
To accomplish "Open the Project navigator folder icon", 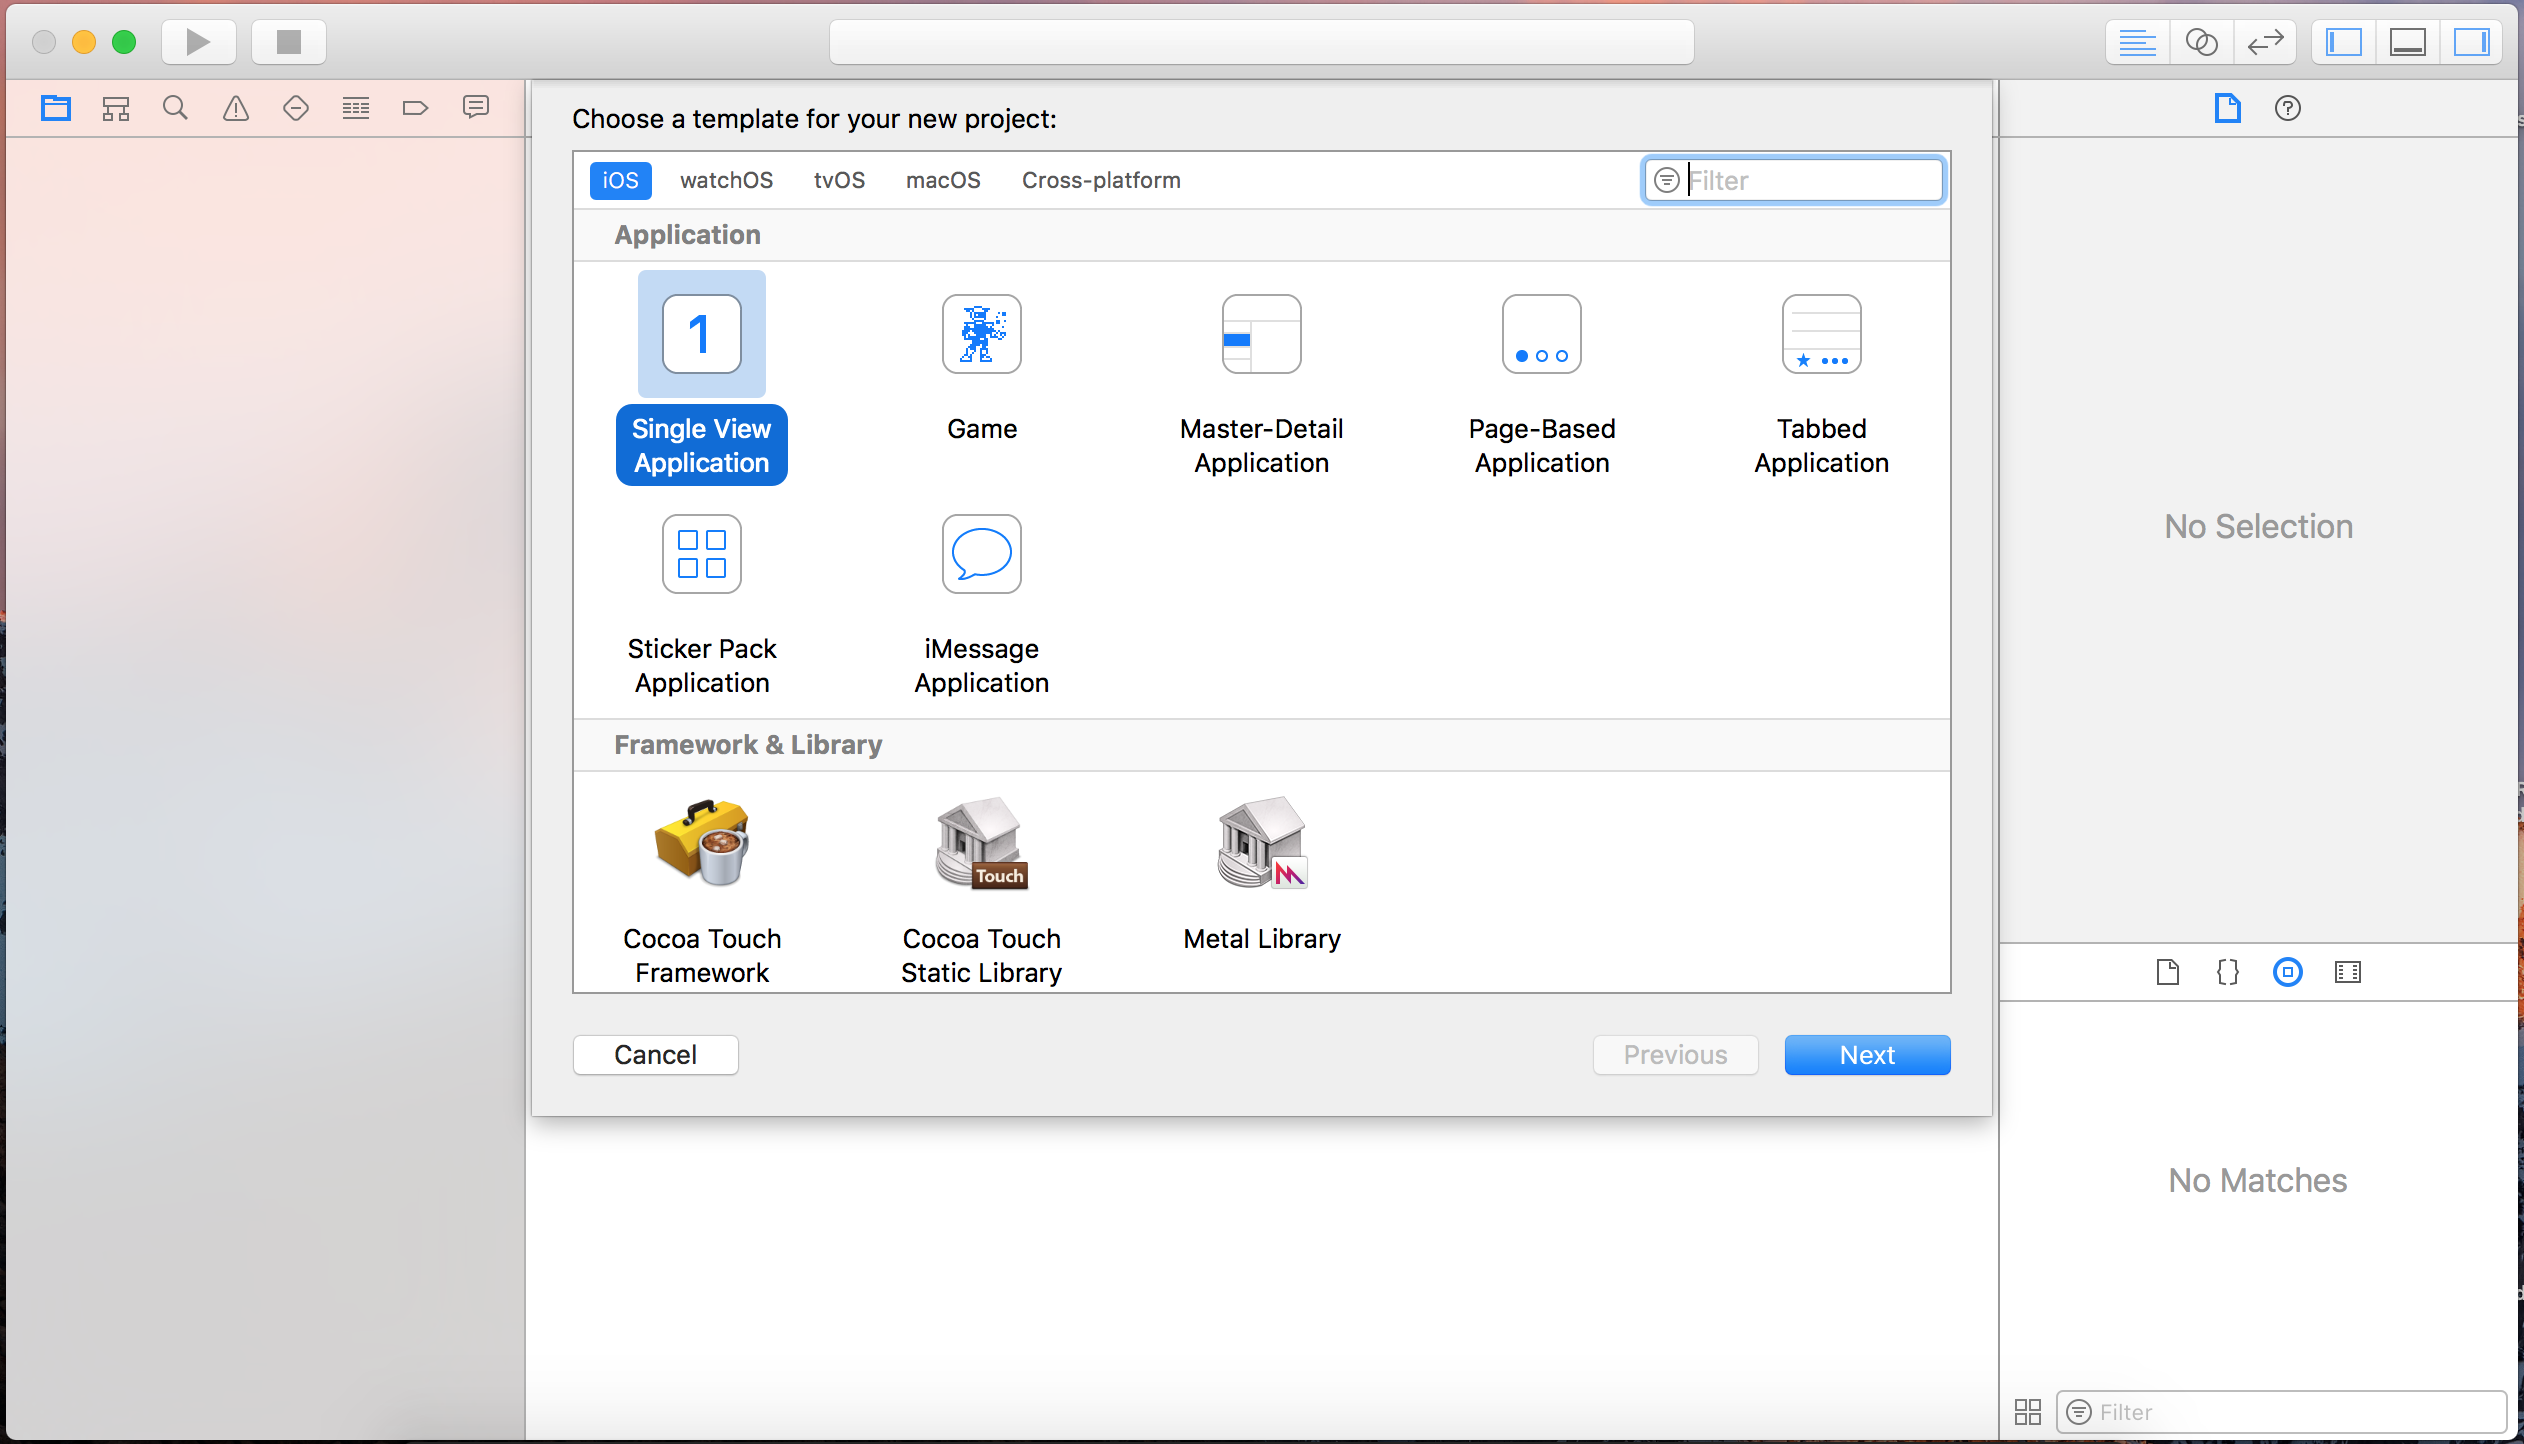I will pos(56,108).
